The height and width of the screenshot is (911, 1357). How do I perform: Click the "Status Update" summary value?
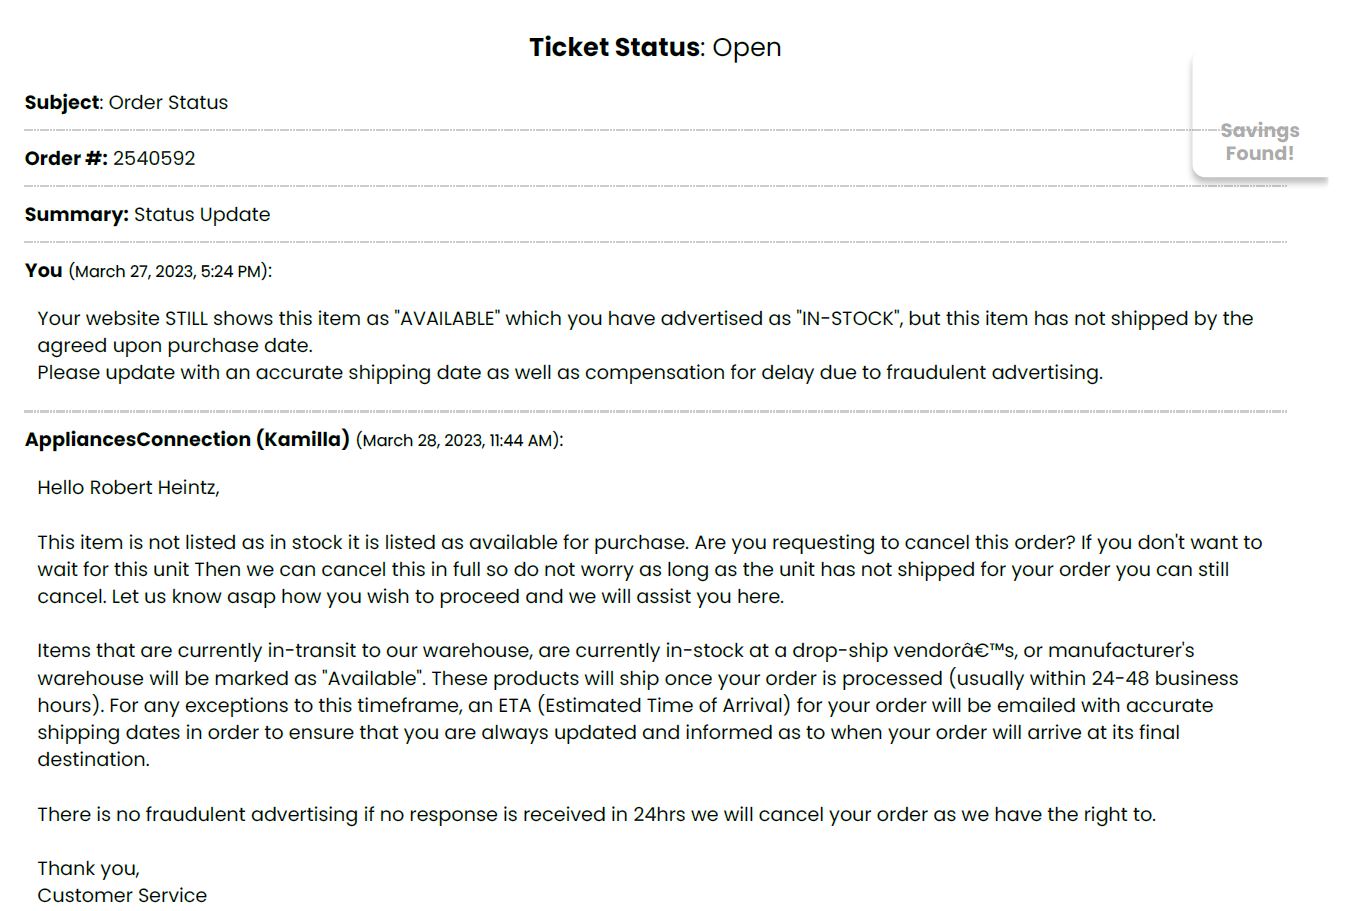pyautogui.click(x=202, y=214)
